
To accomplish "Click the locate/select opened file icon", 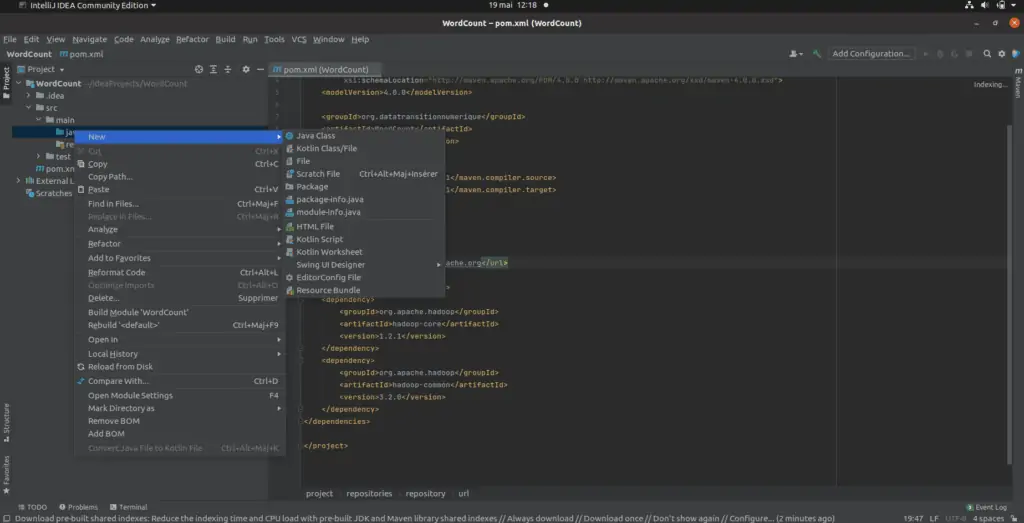I will click(199, 69).
